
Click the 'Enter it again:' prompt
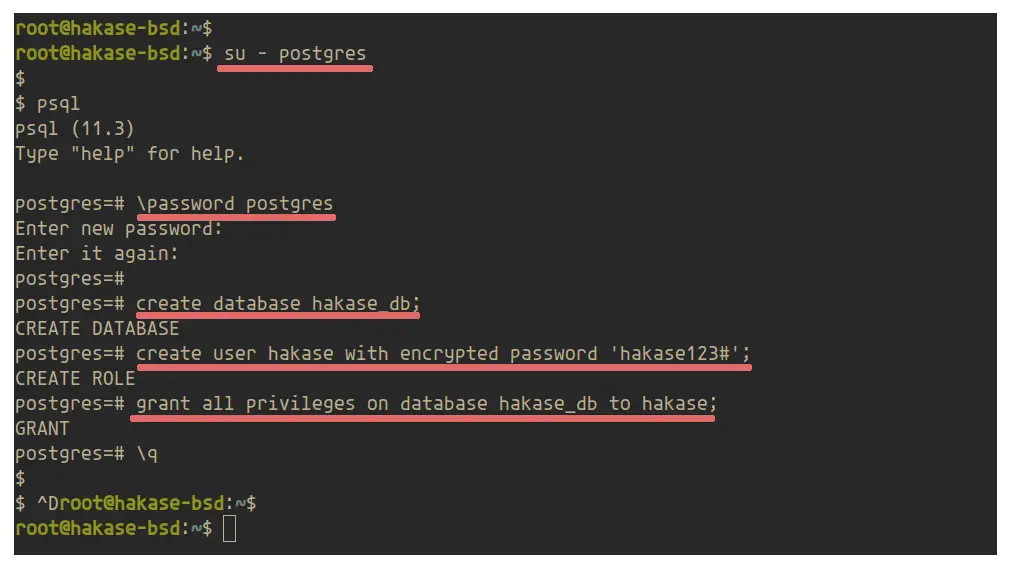click(96, 253)
